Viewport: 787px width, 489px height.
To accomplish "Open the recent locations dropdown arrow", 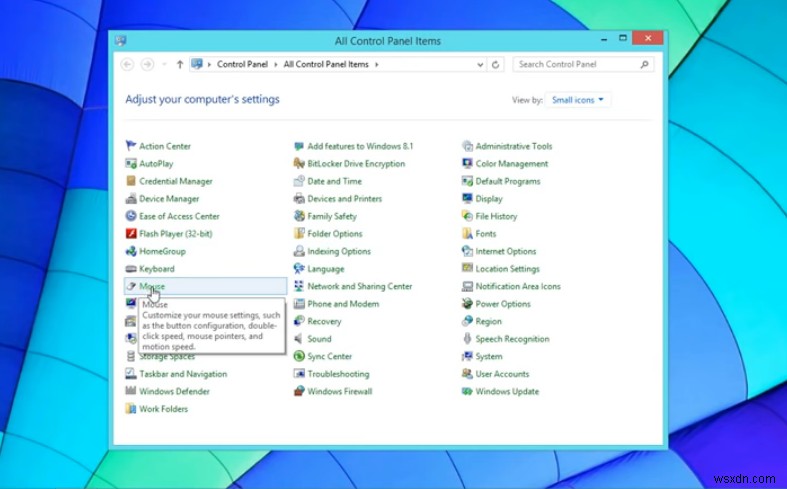I will pyautogui.click(x=164, y=64).
